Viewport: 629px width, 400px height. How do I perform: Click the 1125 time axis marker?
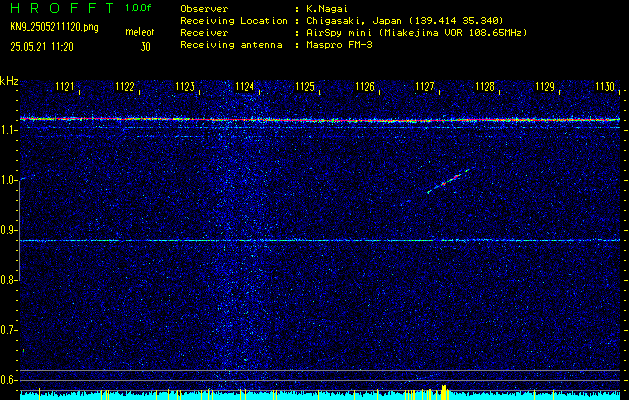(305, 86)
